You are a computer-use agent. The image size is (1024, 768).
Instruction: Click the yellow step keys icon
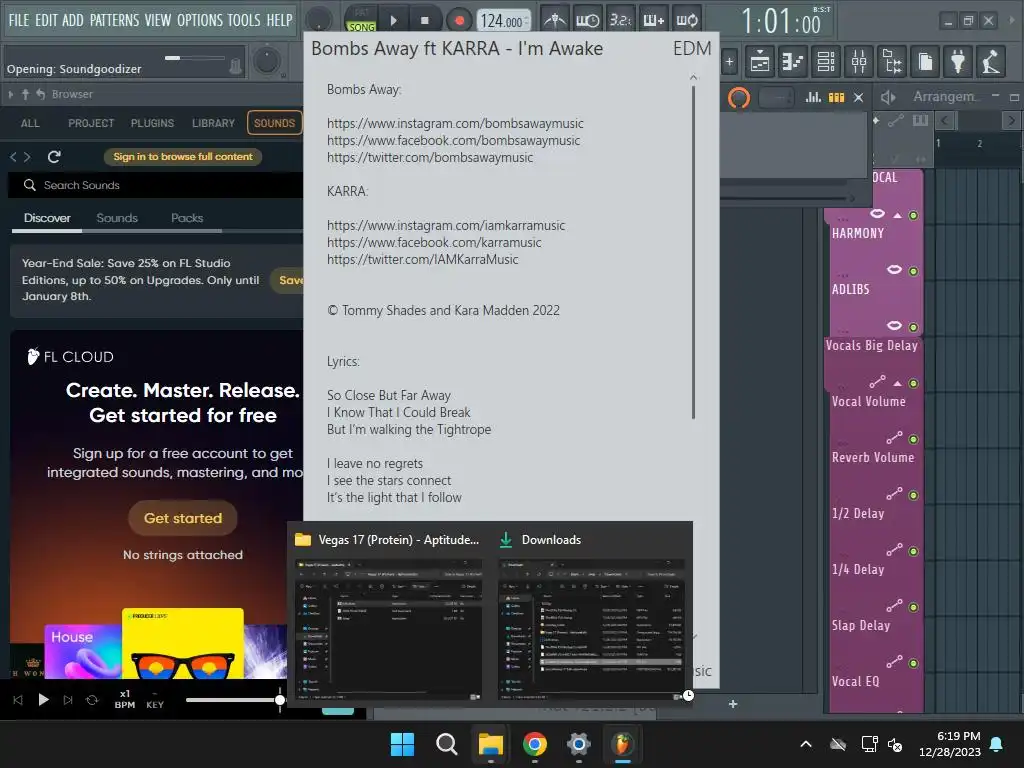[x=837, y=97]
